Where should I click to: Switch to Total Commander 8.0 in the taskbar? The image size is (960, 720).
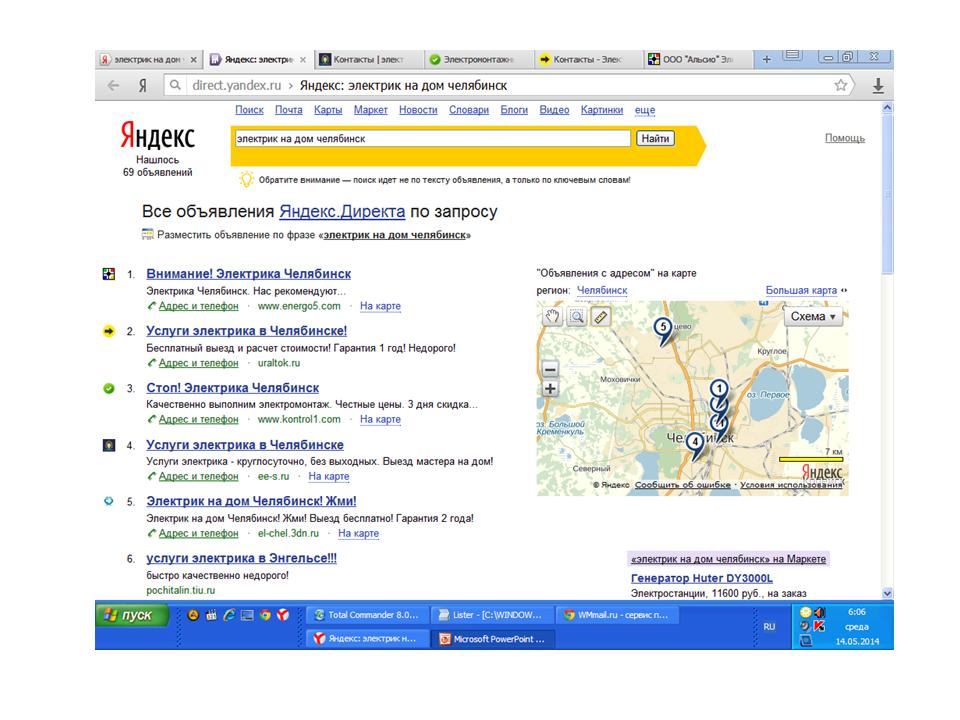pos(367,615)
